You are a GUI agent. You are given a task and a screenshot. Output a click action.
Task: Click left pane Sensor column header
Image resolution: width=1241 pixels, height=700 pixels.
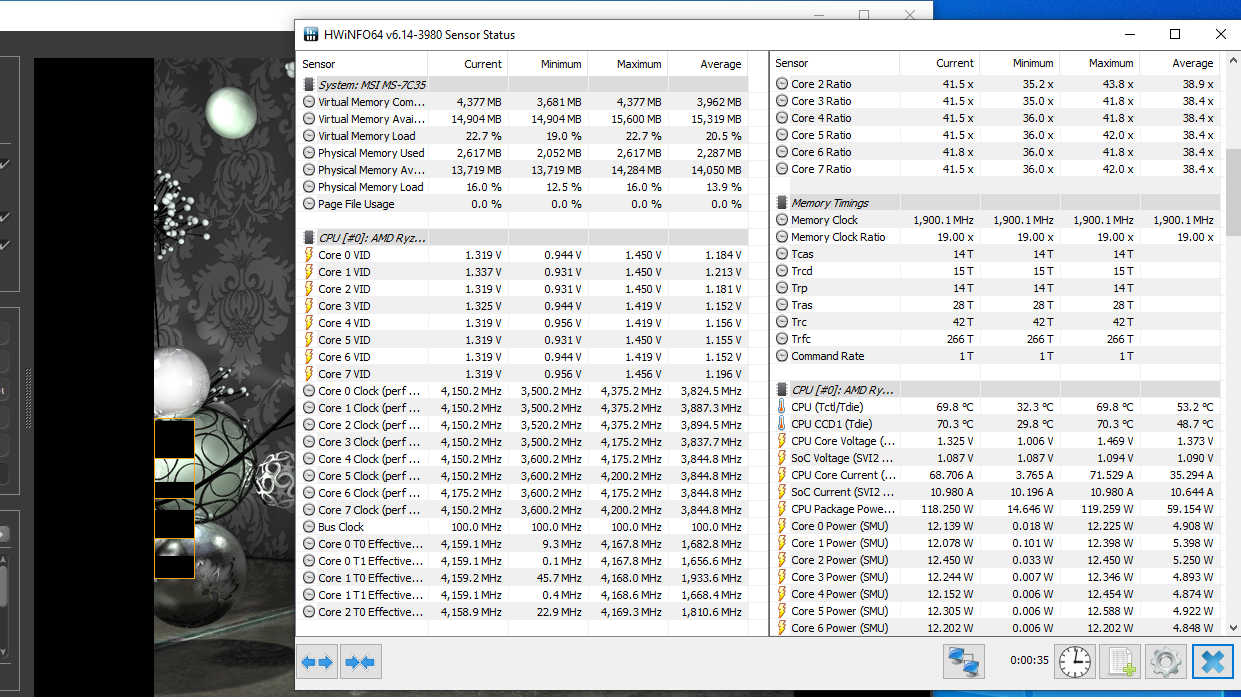click(363, 63)
